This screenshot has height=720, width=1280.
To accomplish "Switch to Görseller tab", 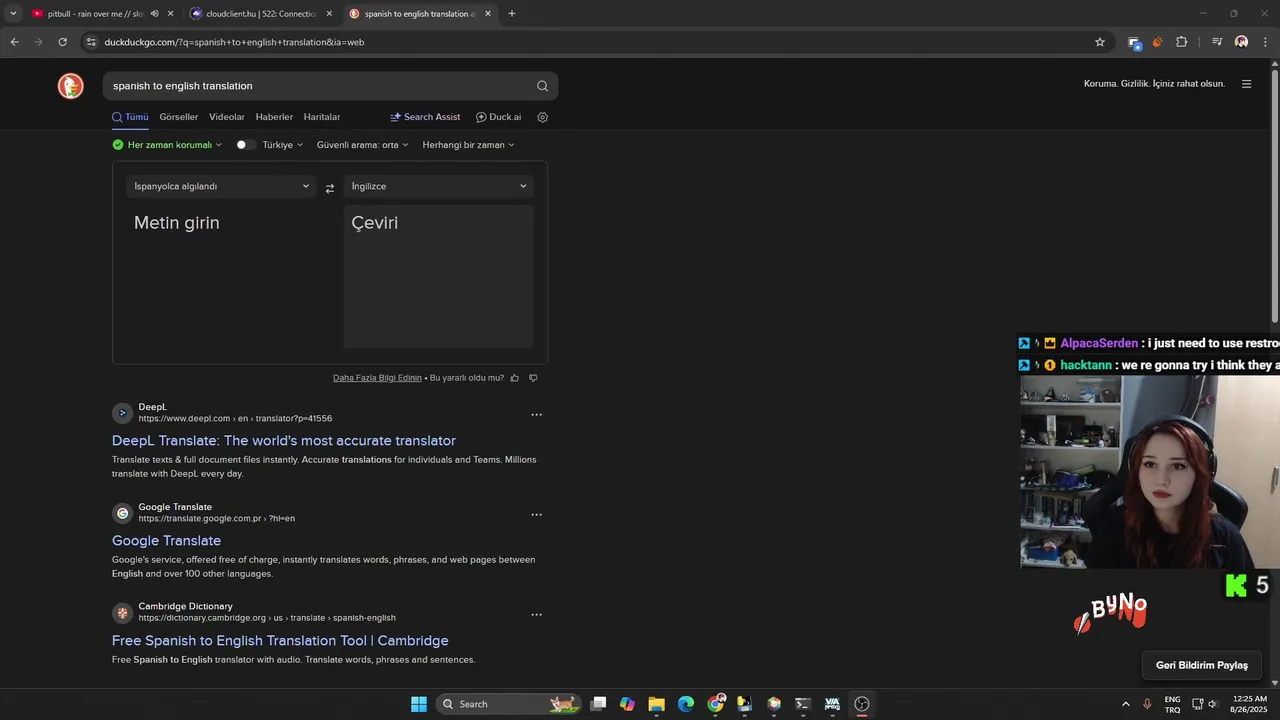I will click(179, 117).
